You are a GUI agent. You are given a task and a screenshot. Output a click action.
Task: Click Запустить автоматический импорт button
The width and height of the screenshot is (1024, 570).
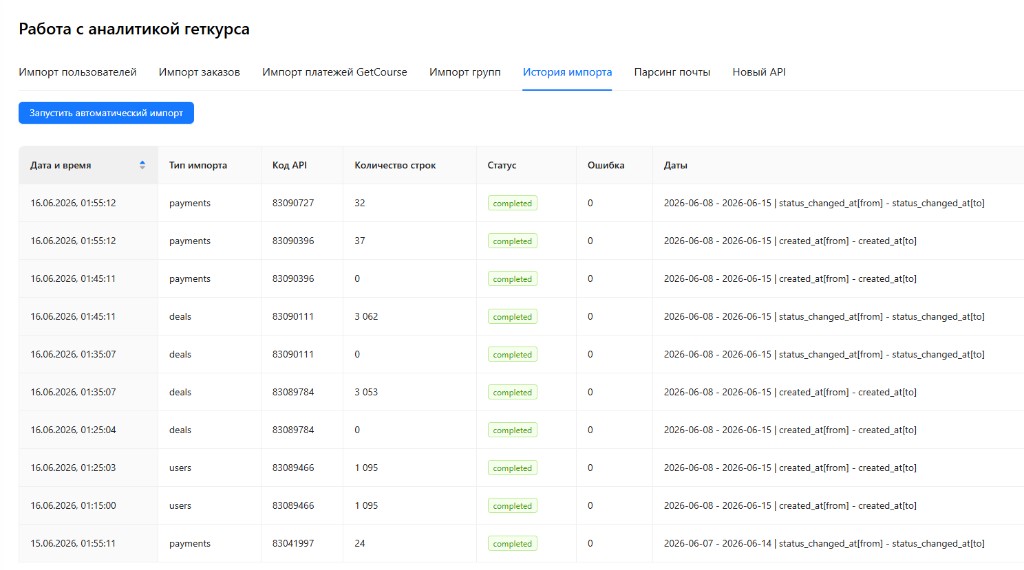[106, 113]
